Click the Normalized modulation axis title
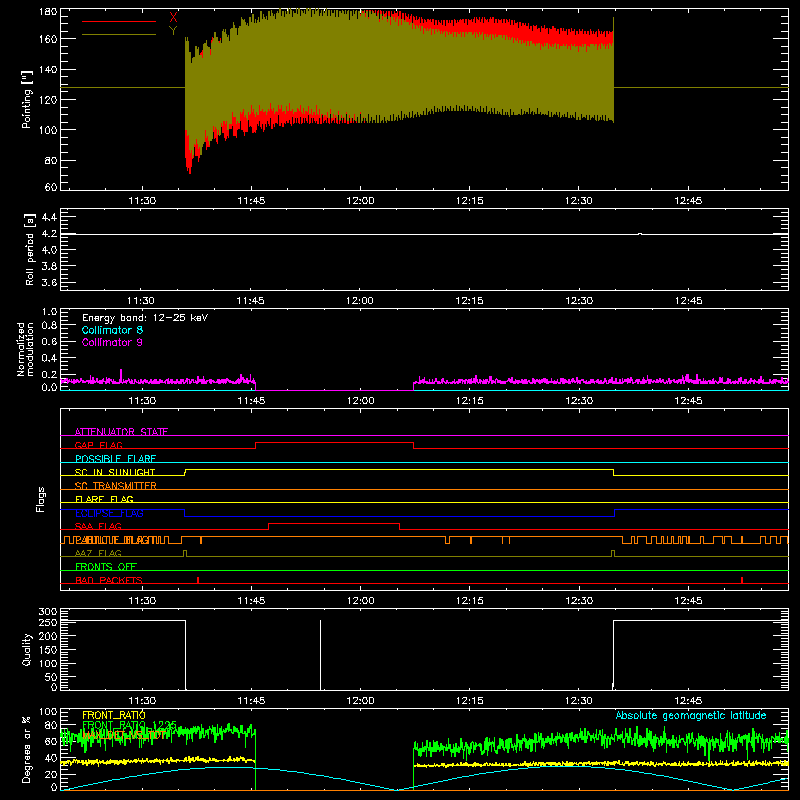The width and height of the screenshot is (800, 800). click(25, 349)
